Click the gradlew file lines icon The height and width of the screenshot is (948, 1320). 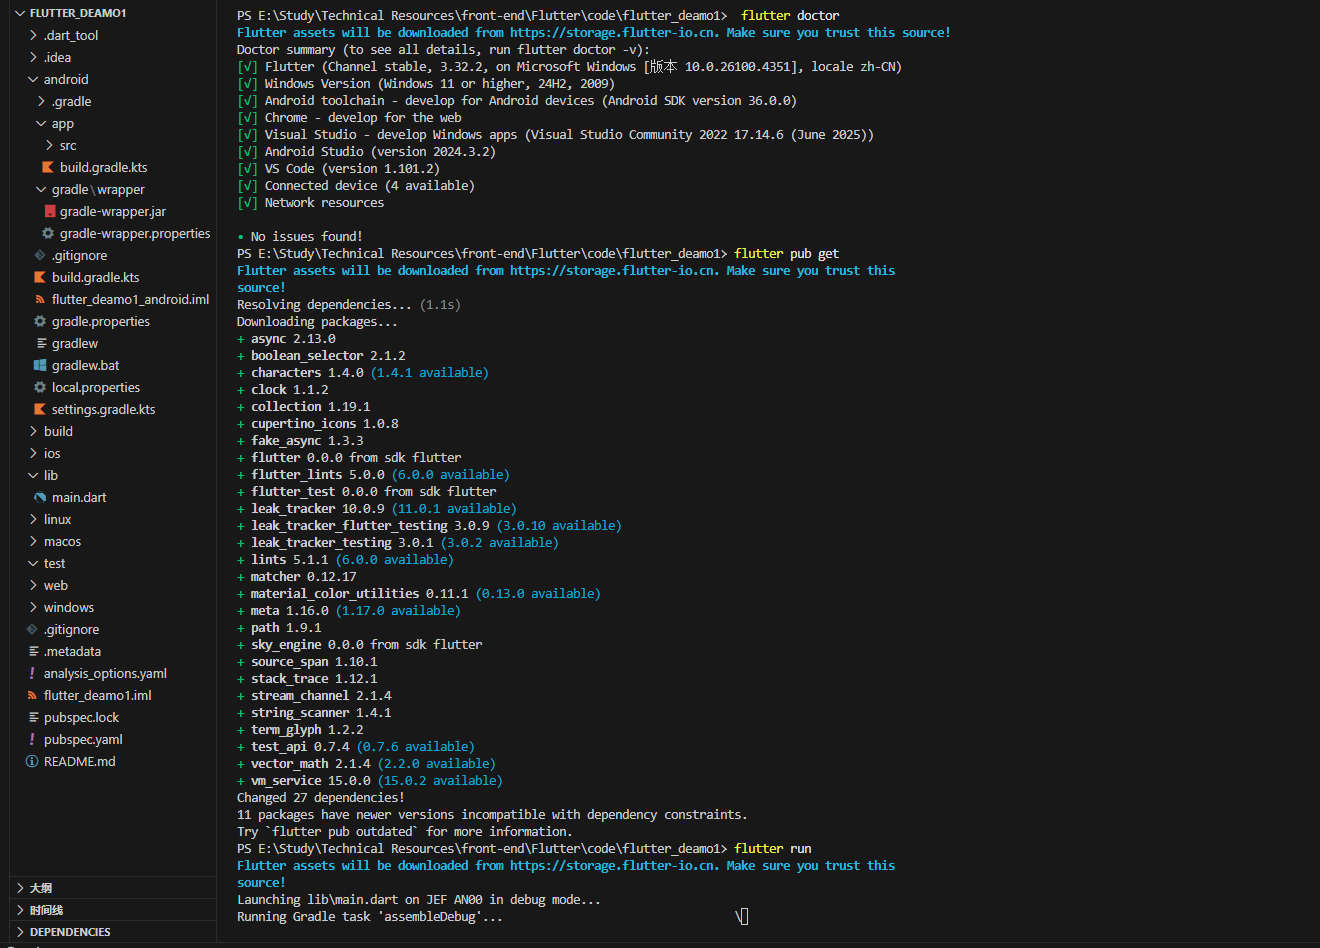pyautogui.click(x=41, y=343)
